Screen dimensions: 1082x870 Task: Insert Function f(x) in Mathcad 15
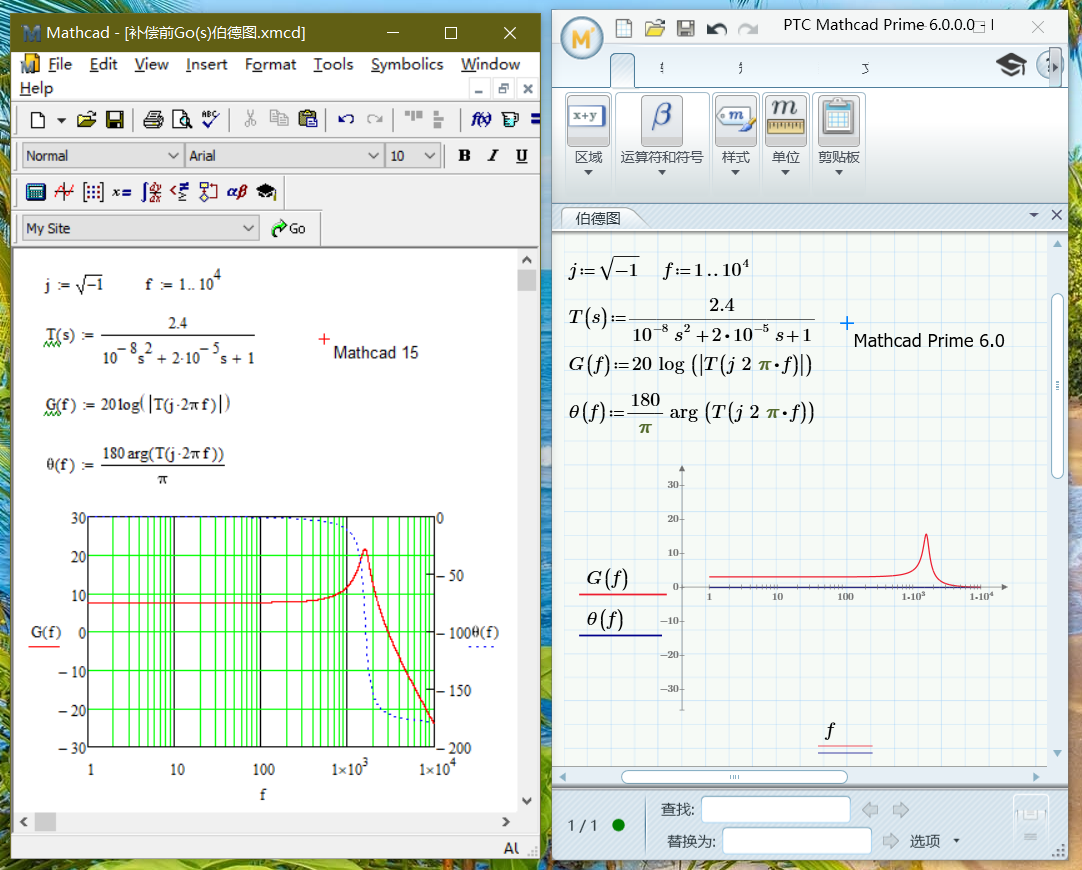(x=481, y=119)
